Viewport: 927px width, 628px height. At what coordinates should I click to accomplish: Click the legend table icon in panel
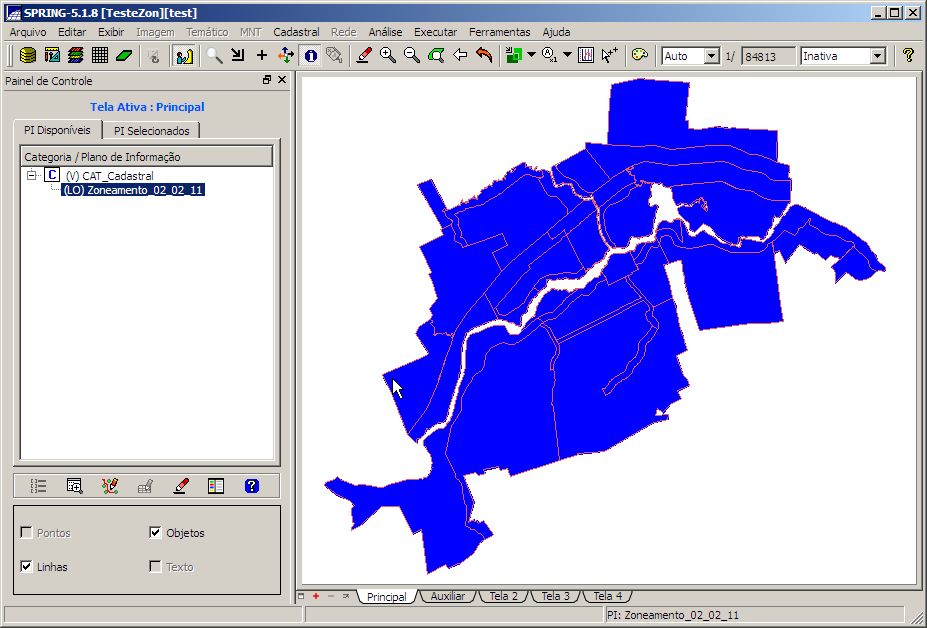[216, 486]
